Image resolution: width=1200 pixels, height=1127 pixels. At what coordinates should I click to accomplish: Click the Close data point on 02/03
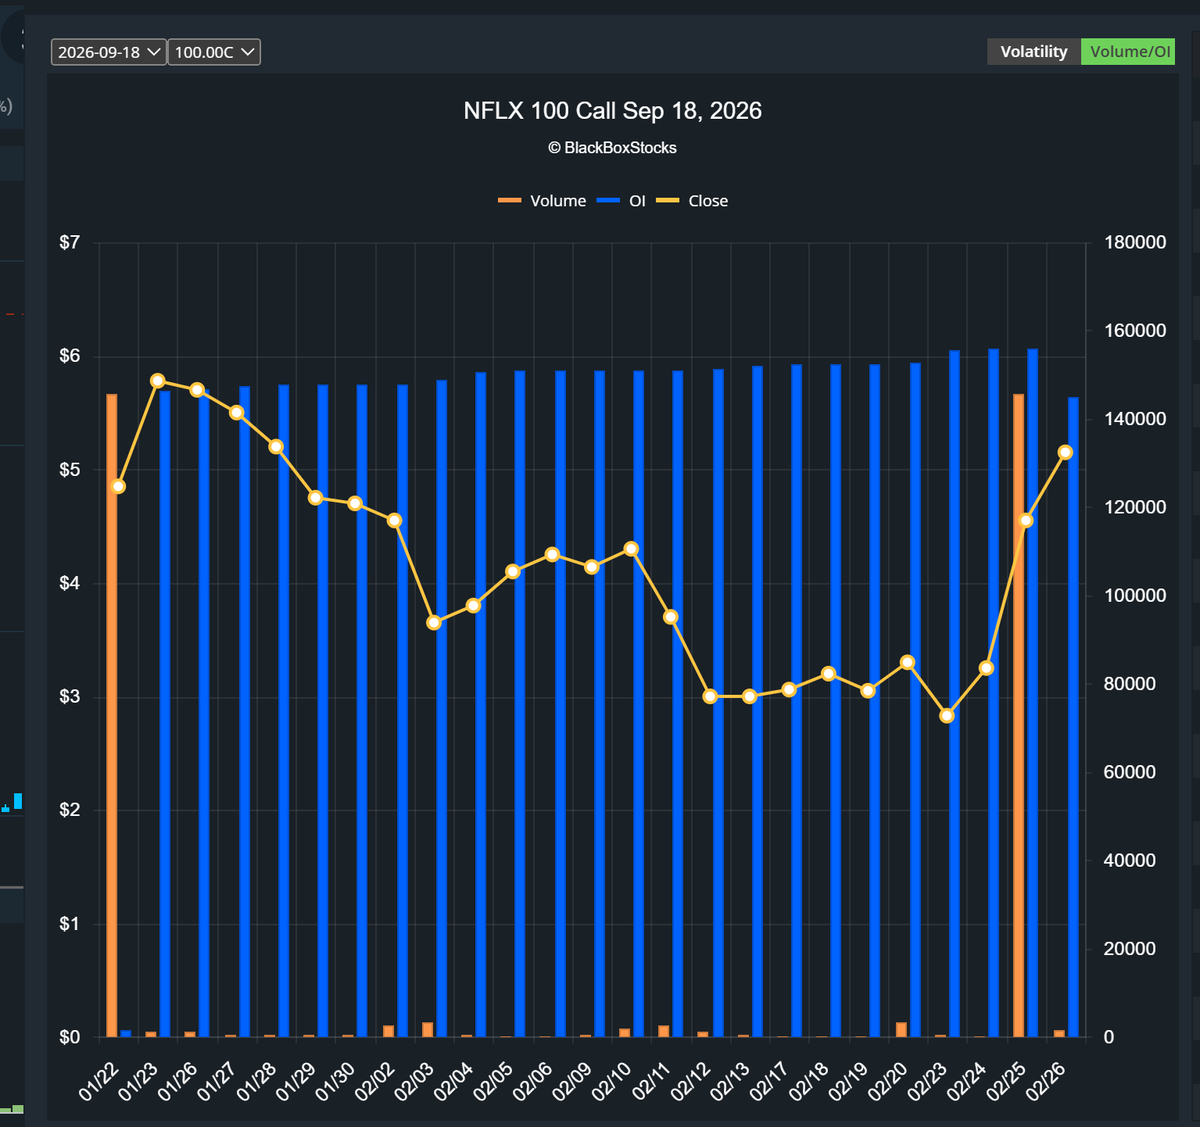coord(434,623)
